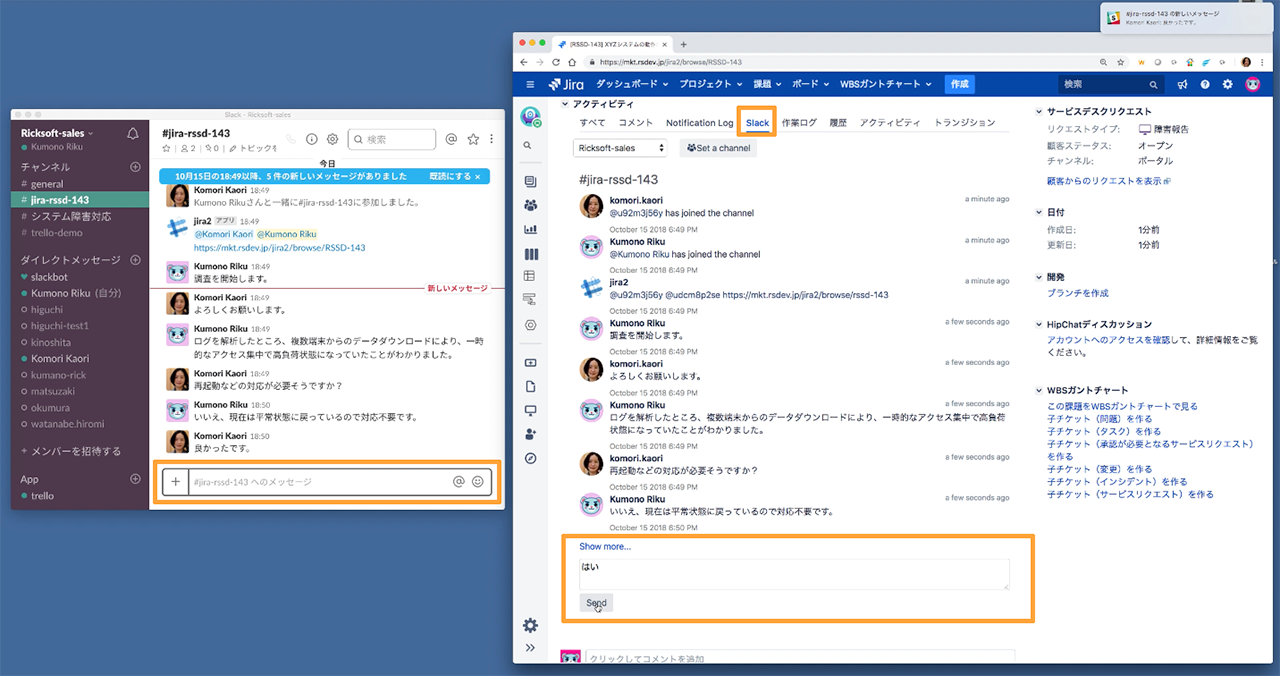This screenshot has height=676, width=1280.
Task: Switch to the すべて activity tab
Action: pos(592,123)
